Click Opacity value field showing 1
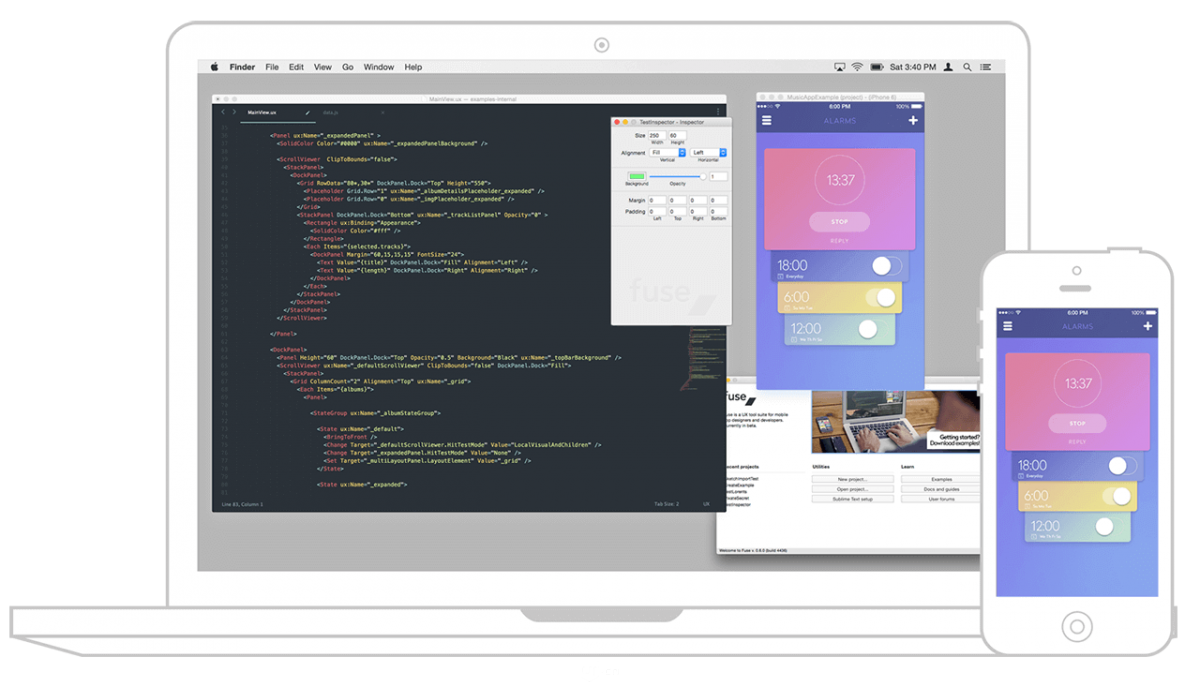Image resolution: width=1200 pixels, height=687 pixels. click(x=718, y=176)
